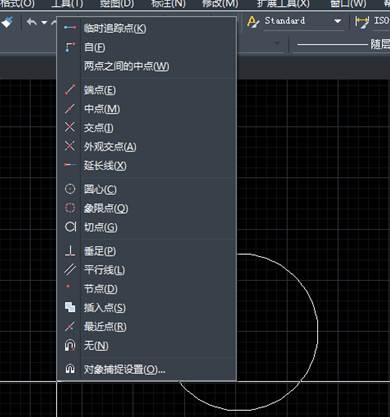390x417 pixels.
Task: Select 垂足(P) perpendicular snap entry
Action: click(x=147, y=251)
